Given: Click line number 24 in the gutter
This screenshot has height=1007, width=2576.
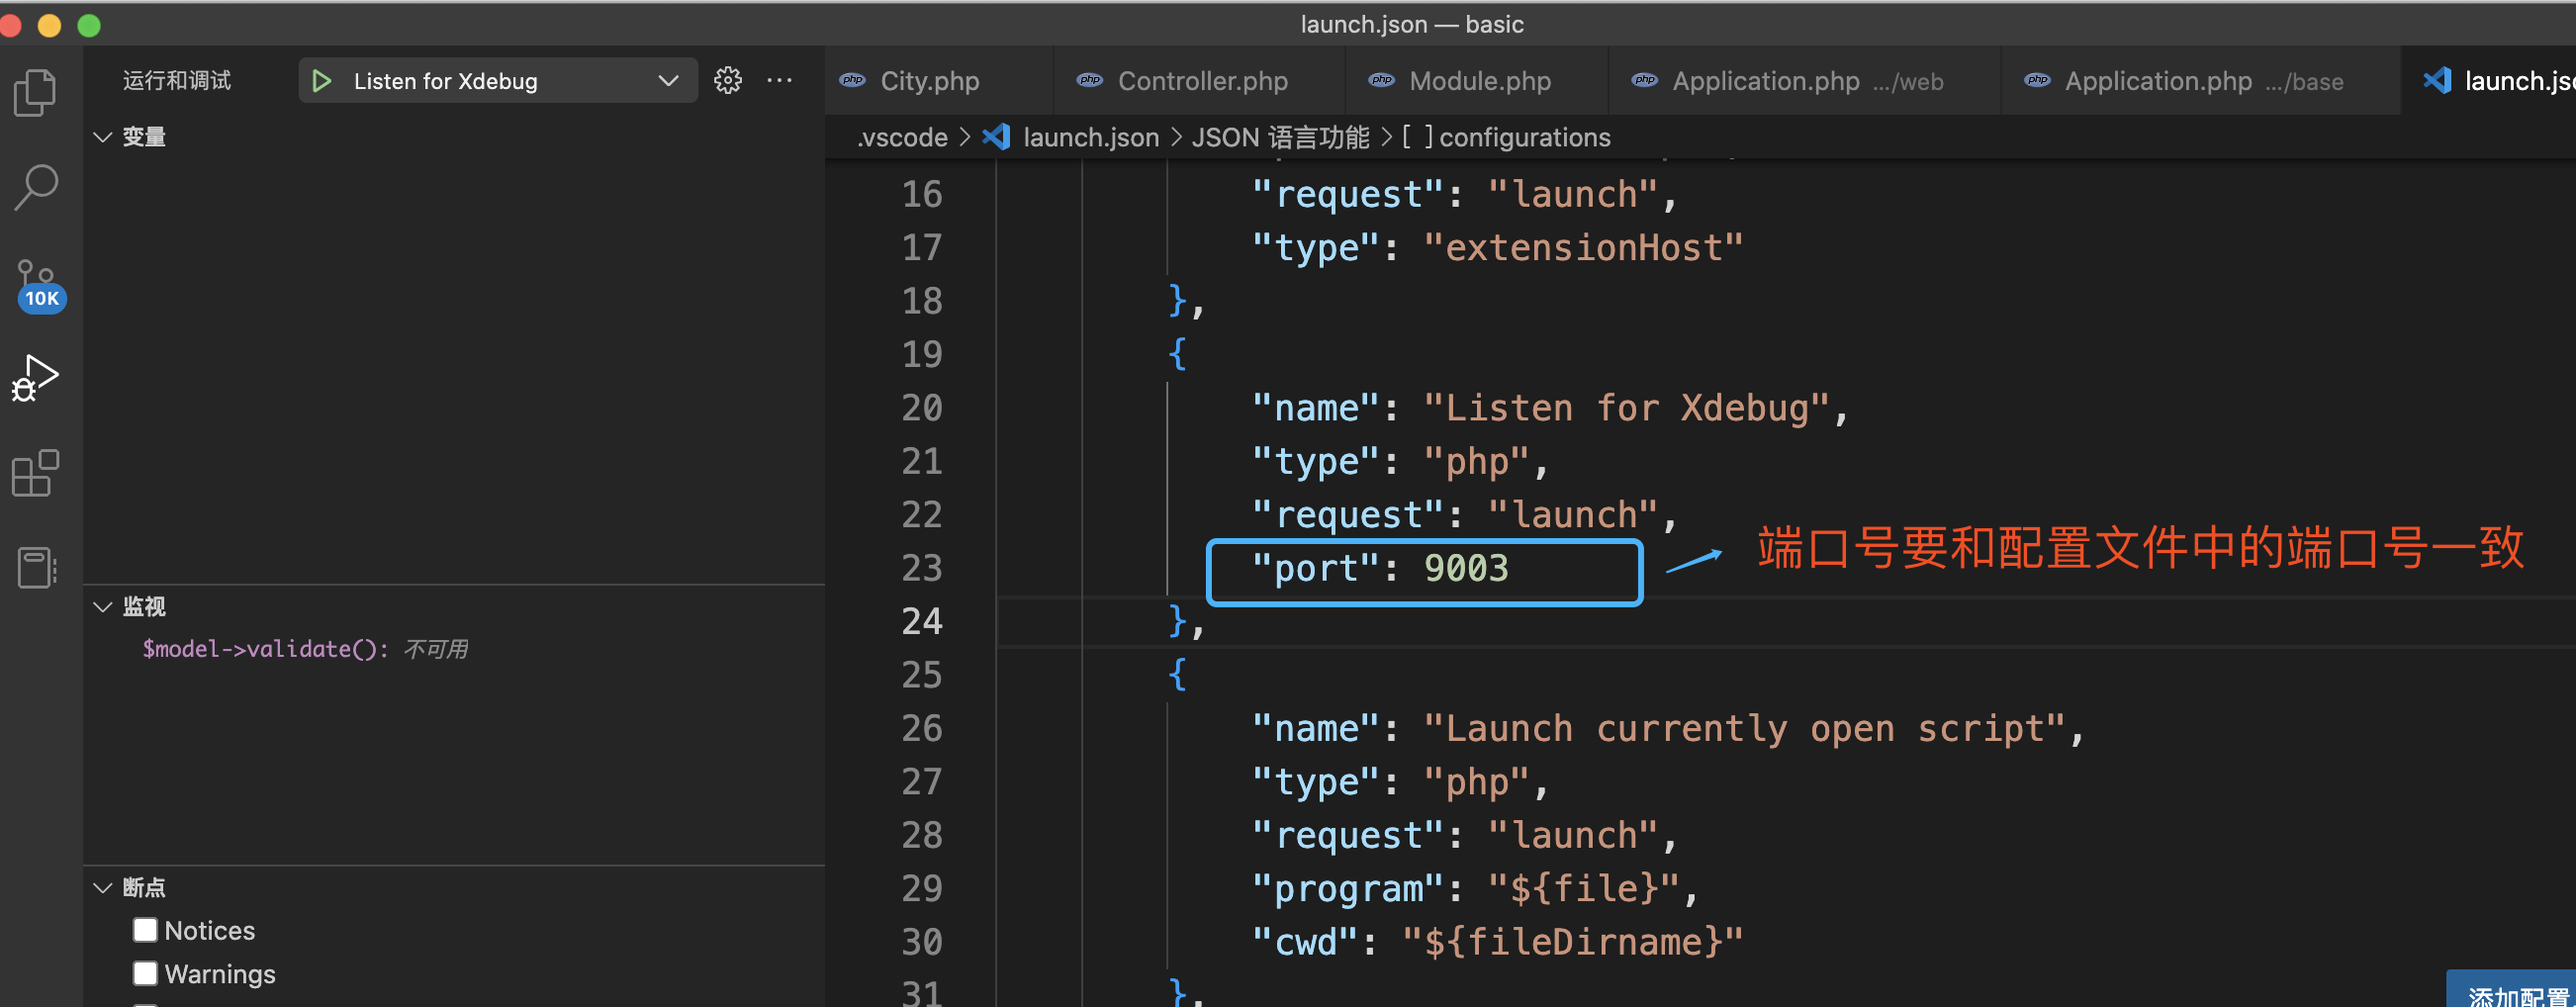Looking at the screenshot, I should click(x=922, y=621).
